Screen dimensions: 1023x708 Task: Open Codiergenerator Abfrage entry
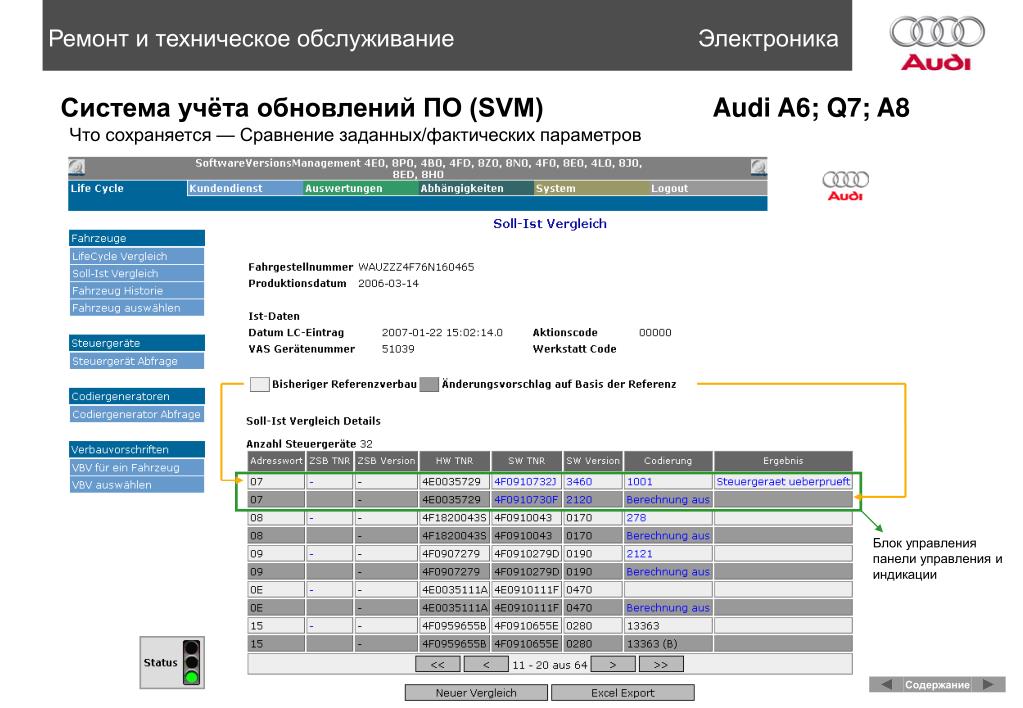click(x=137, y=414)
